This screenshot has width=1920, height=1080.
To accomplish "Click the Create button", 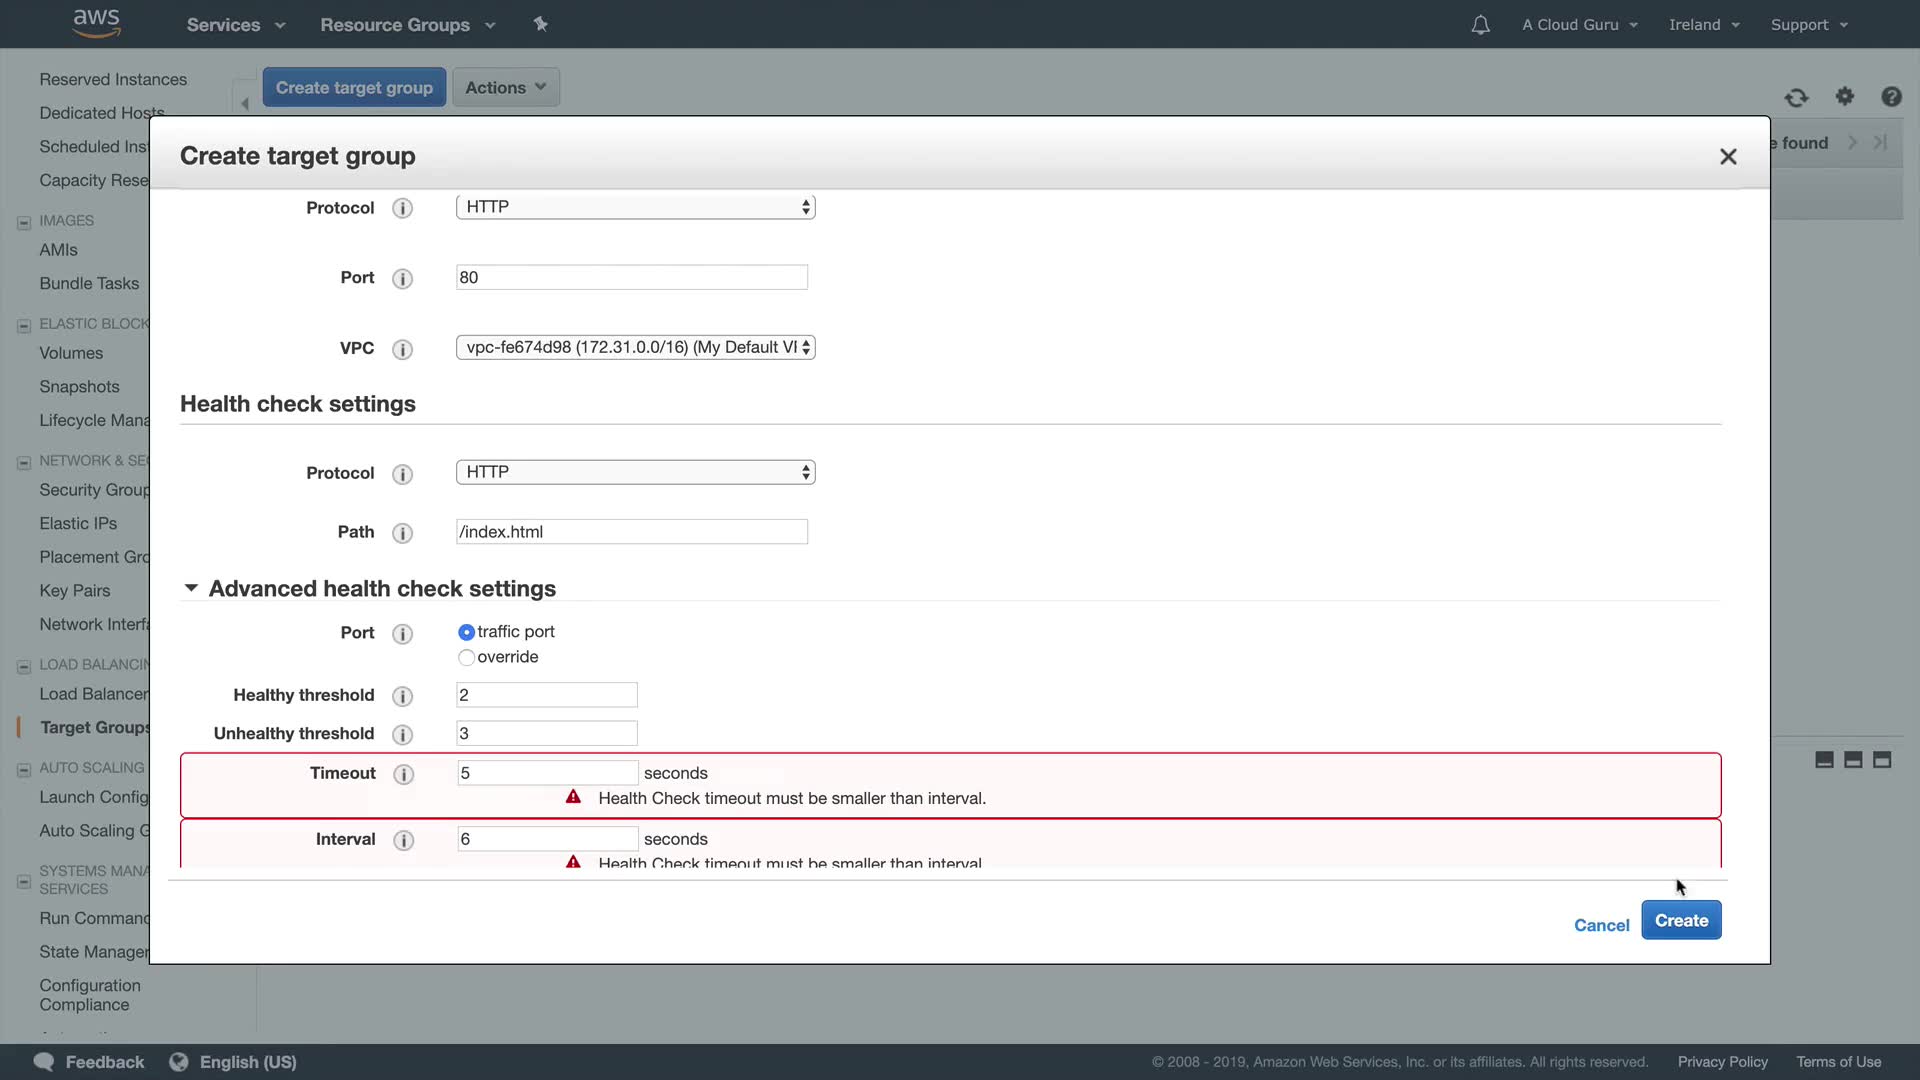I will (1680, 920).
